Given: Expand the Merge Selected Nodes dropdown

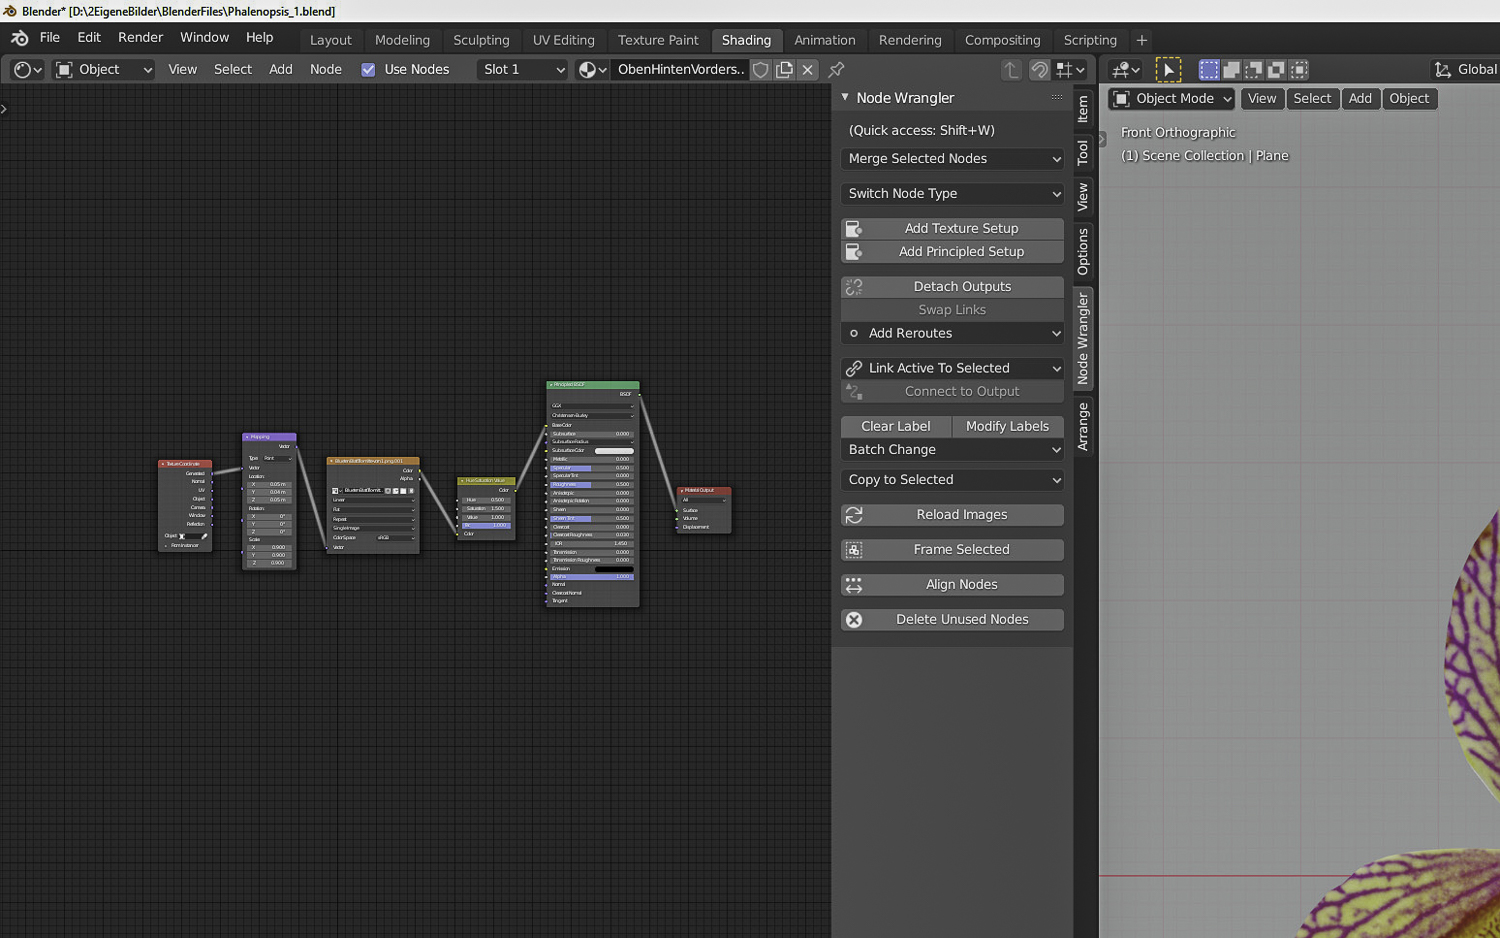Looking at the screenshot, I should [x=952, y=159].
